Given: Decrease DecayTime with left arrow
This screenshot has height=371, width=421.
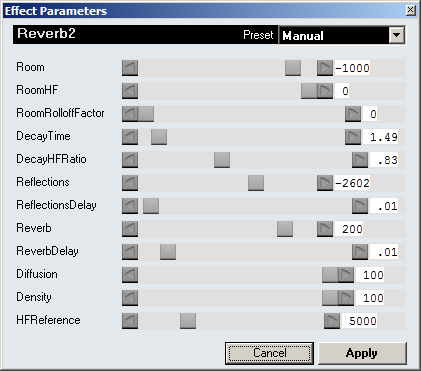Looking at the screenshot, I should pyautogui.click(x=130, y=137).
